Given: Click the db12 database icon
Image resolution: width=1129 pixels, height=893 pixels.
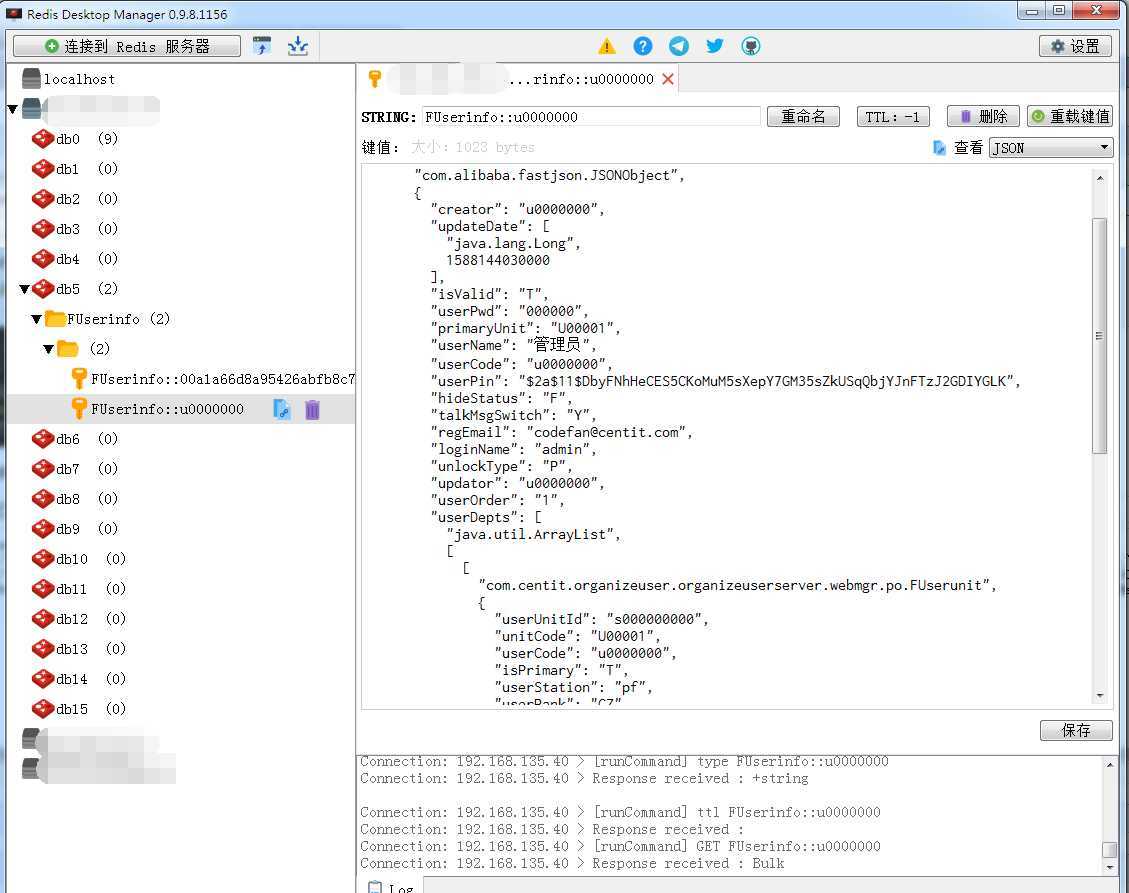Looking at the screenshot, I should tap(42, 619).
